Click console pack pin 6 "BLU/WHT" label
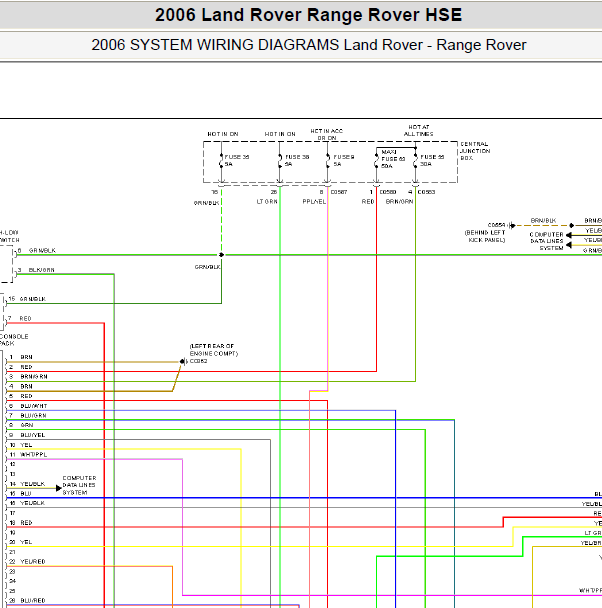 click(34, 406)
